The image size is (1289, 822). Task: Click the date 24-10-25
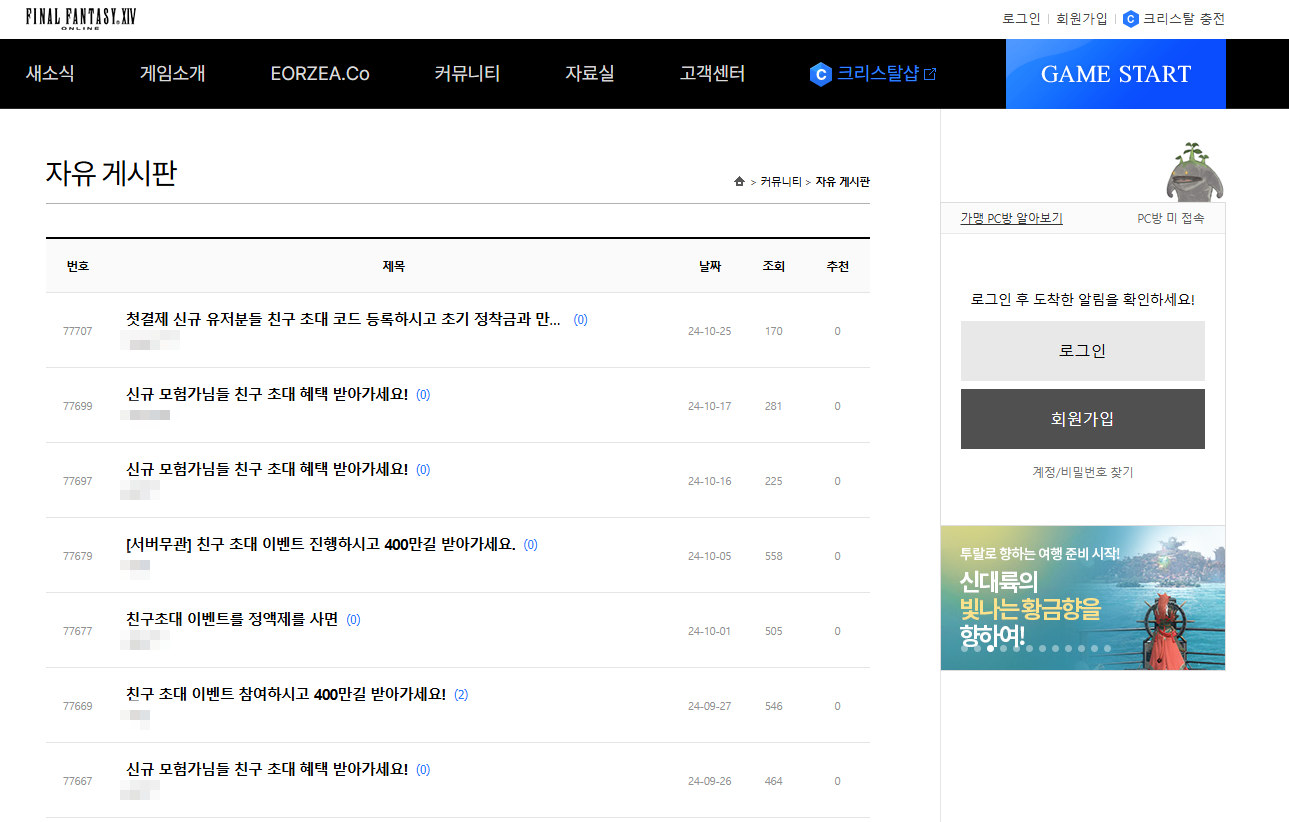point(710,331)
